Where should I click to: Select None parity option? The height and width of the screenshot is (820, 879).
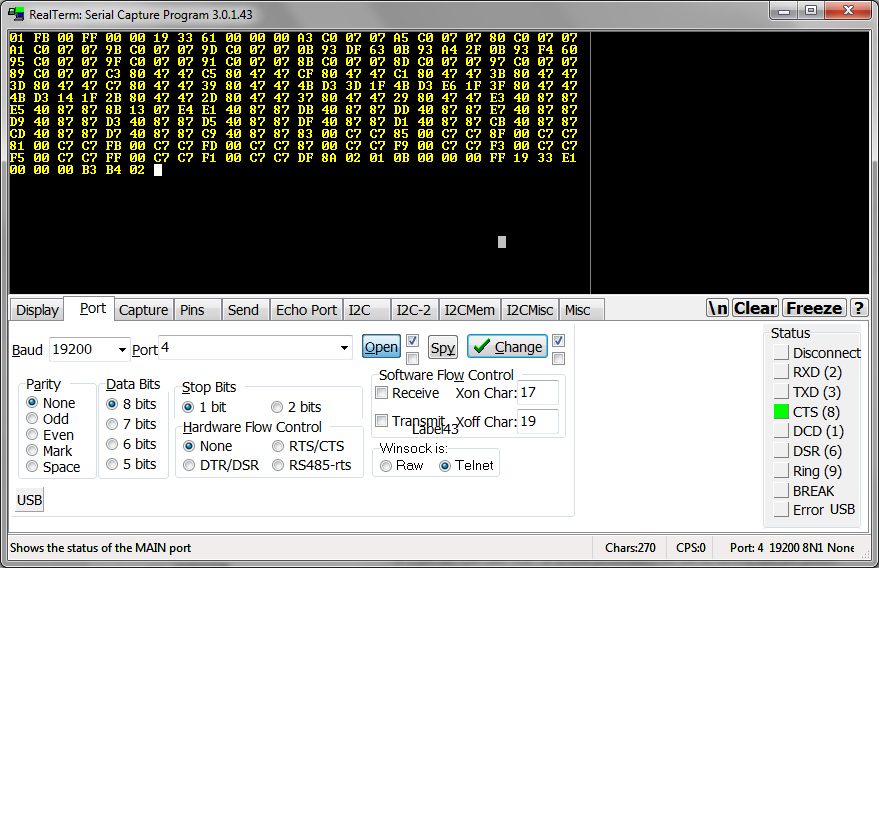[x=33, y=402]
